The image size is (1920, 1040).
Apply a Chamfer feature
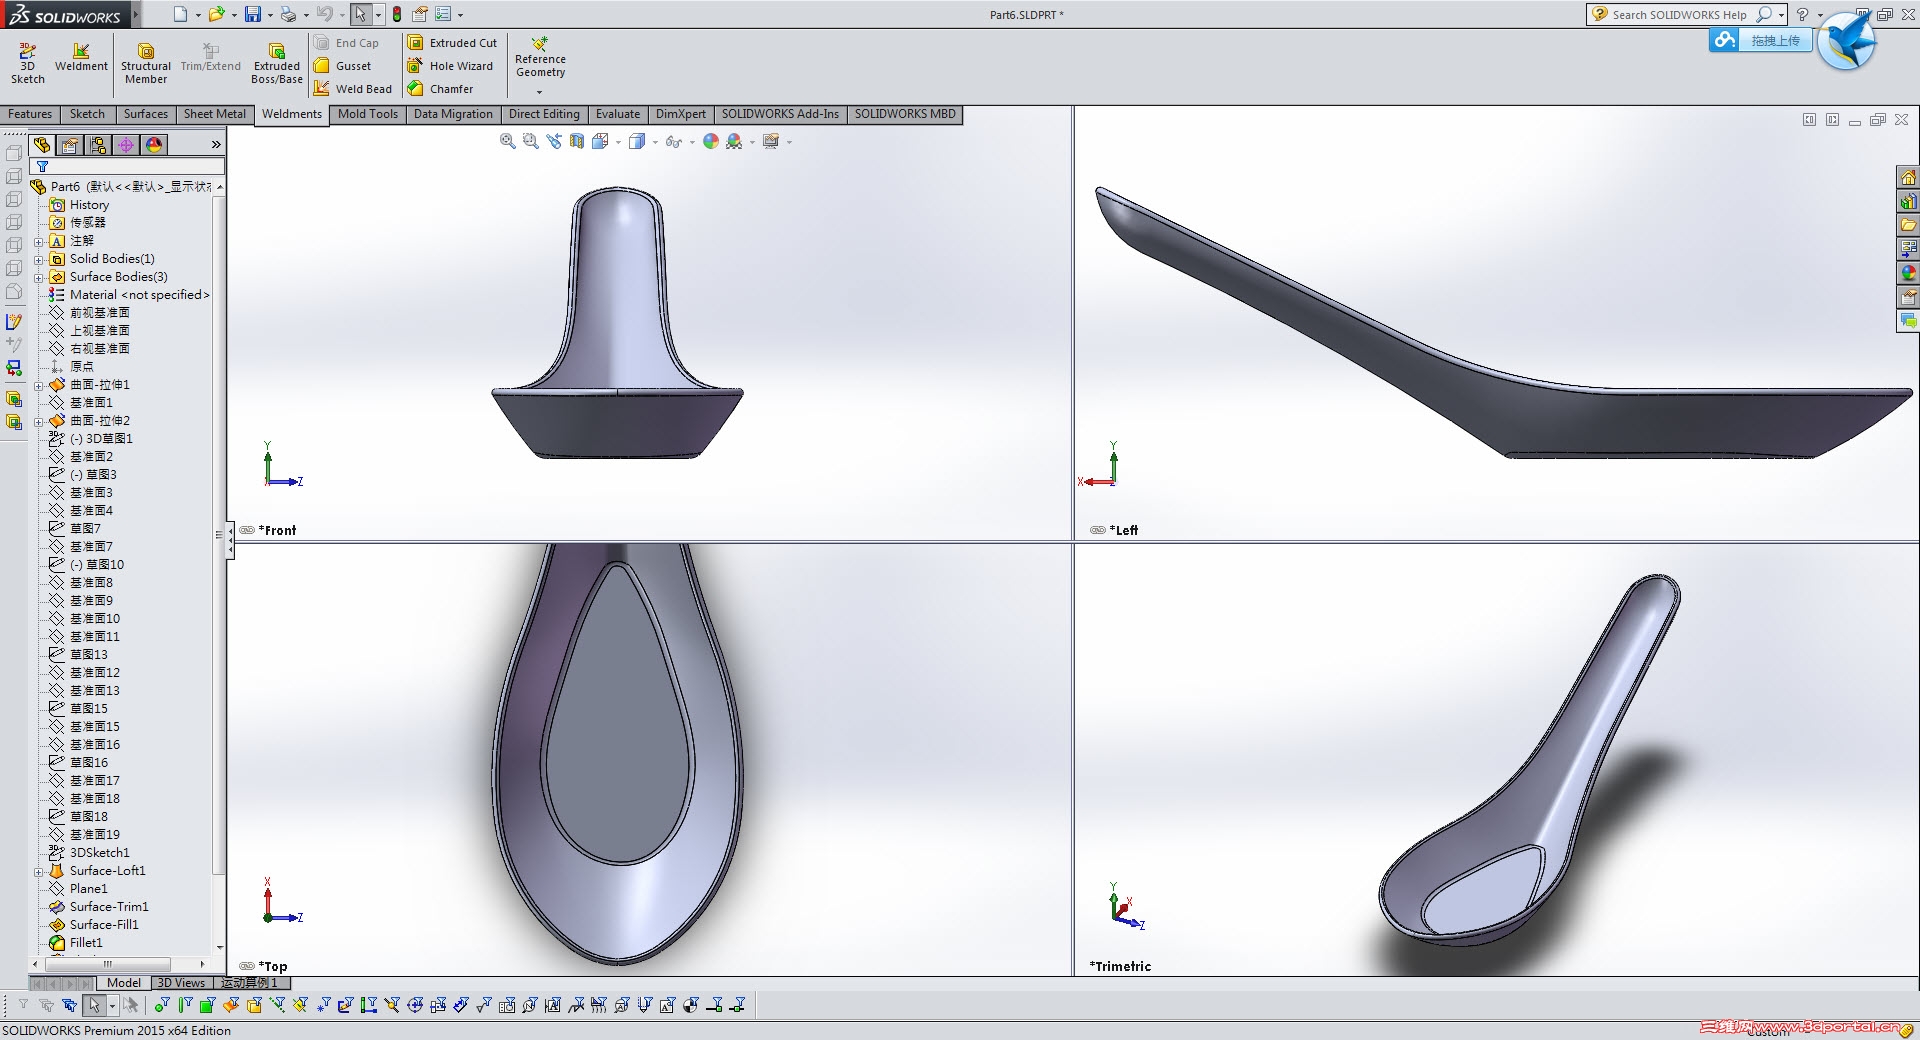(x=440, y=89)
